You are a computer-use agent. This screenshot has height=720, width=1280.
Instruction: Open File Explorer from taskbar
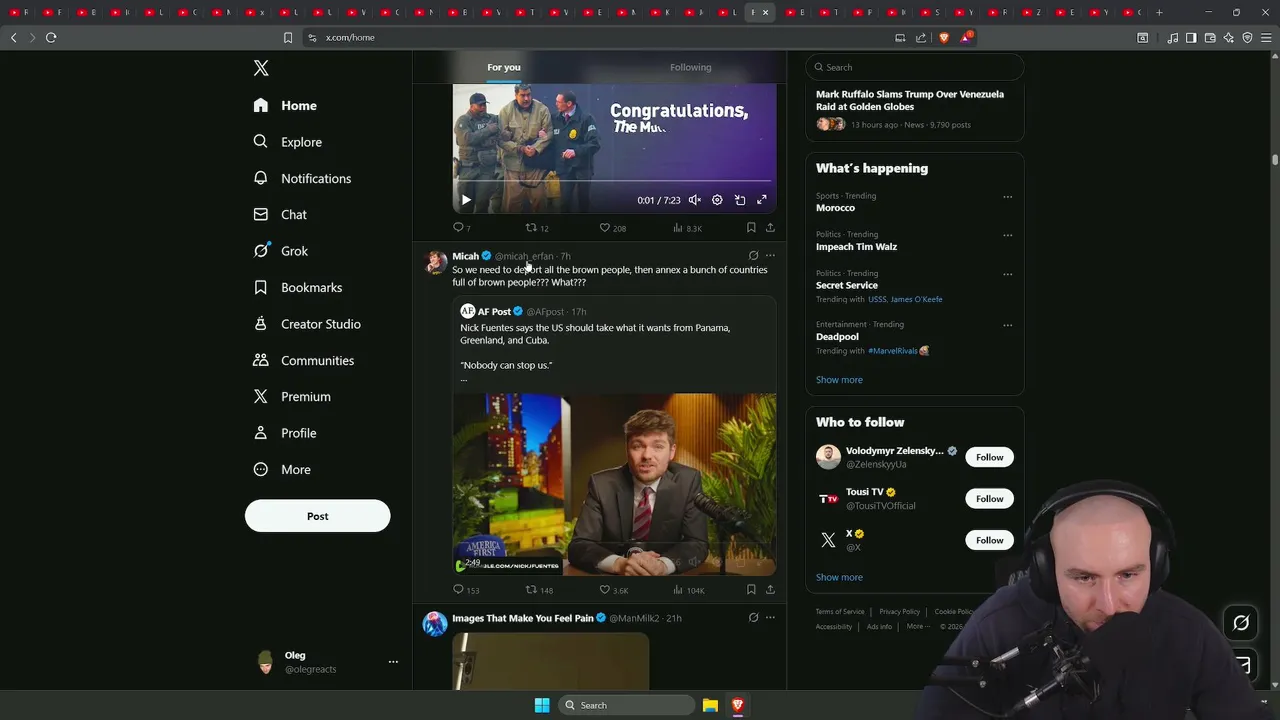pos(710,705)
